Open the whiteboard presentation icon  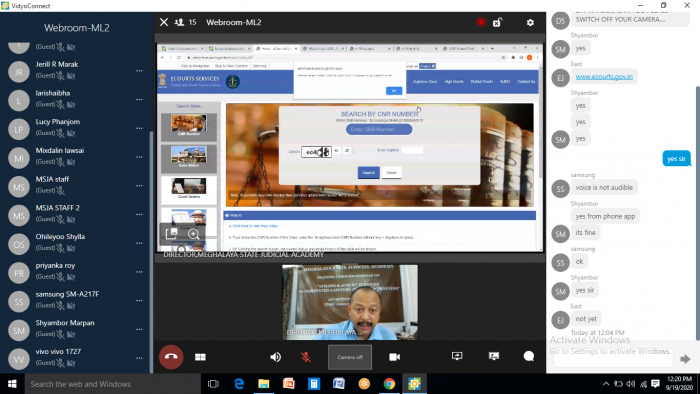pos(494,356)
